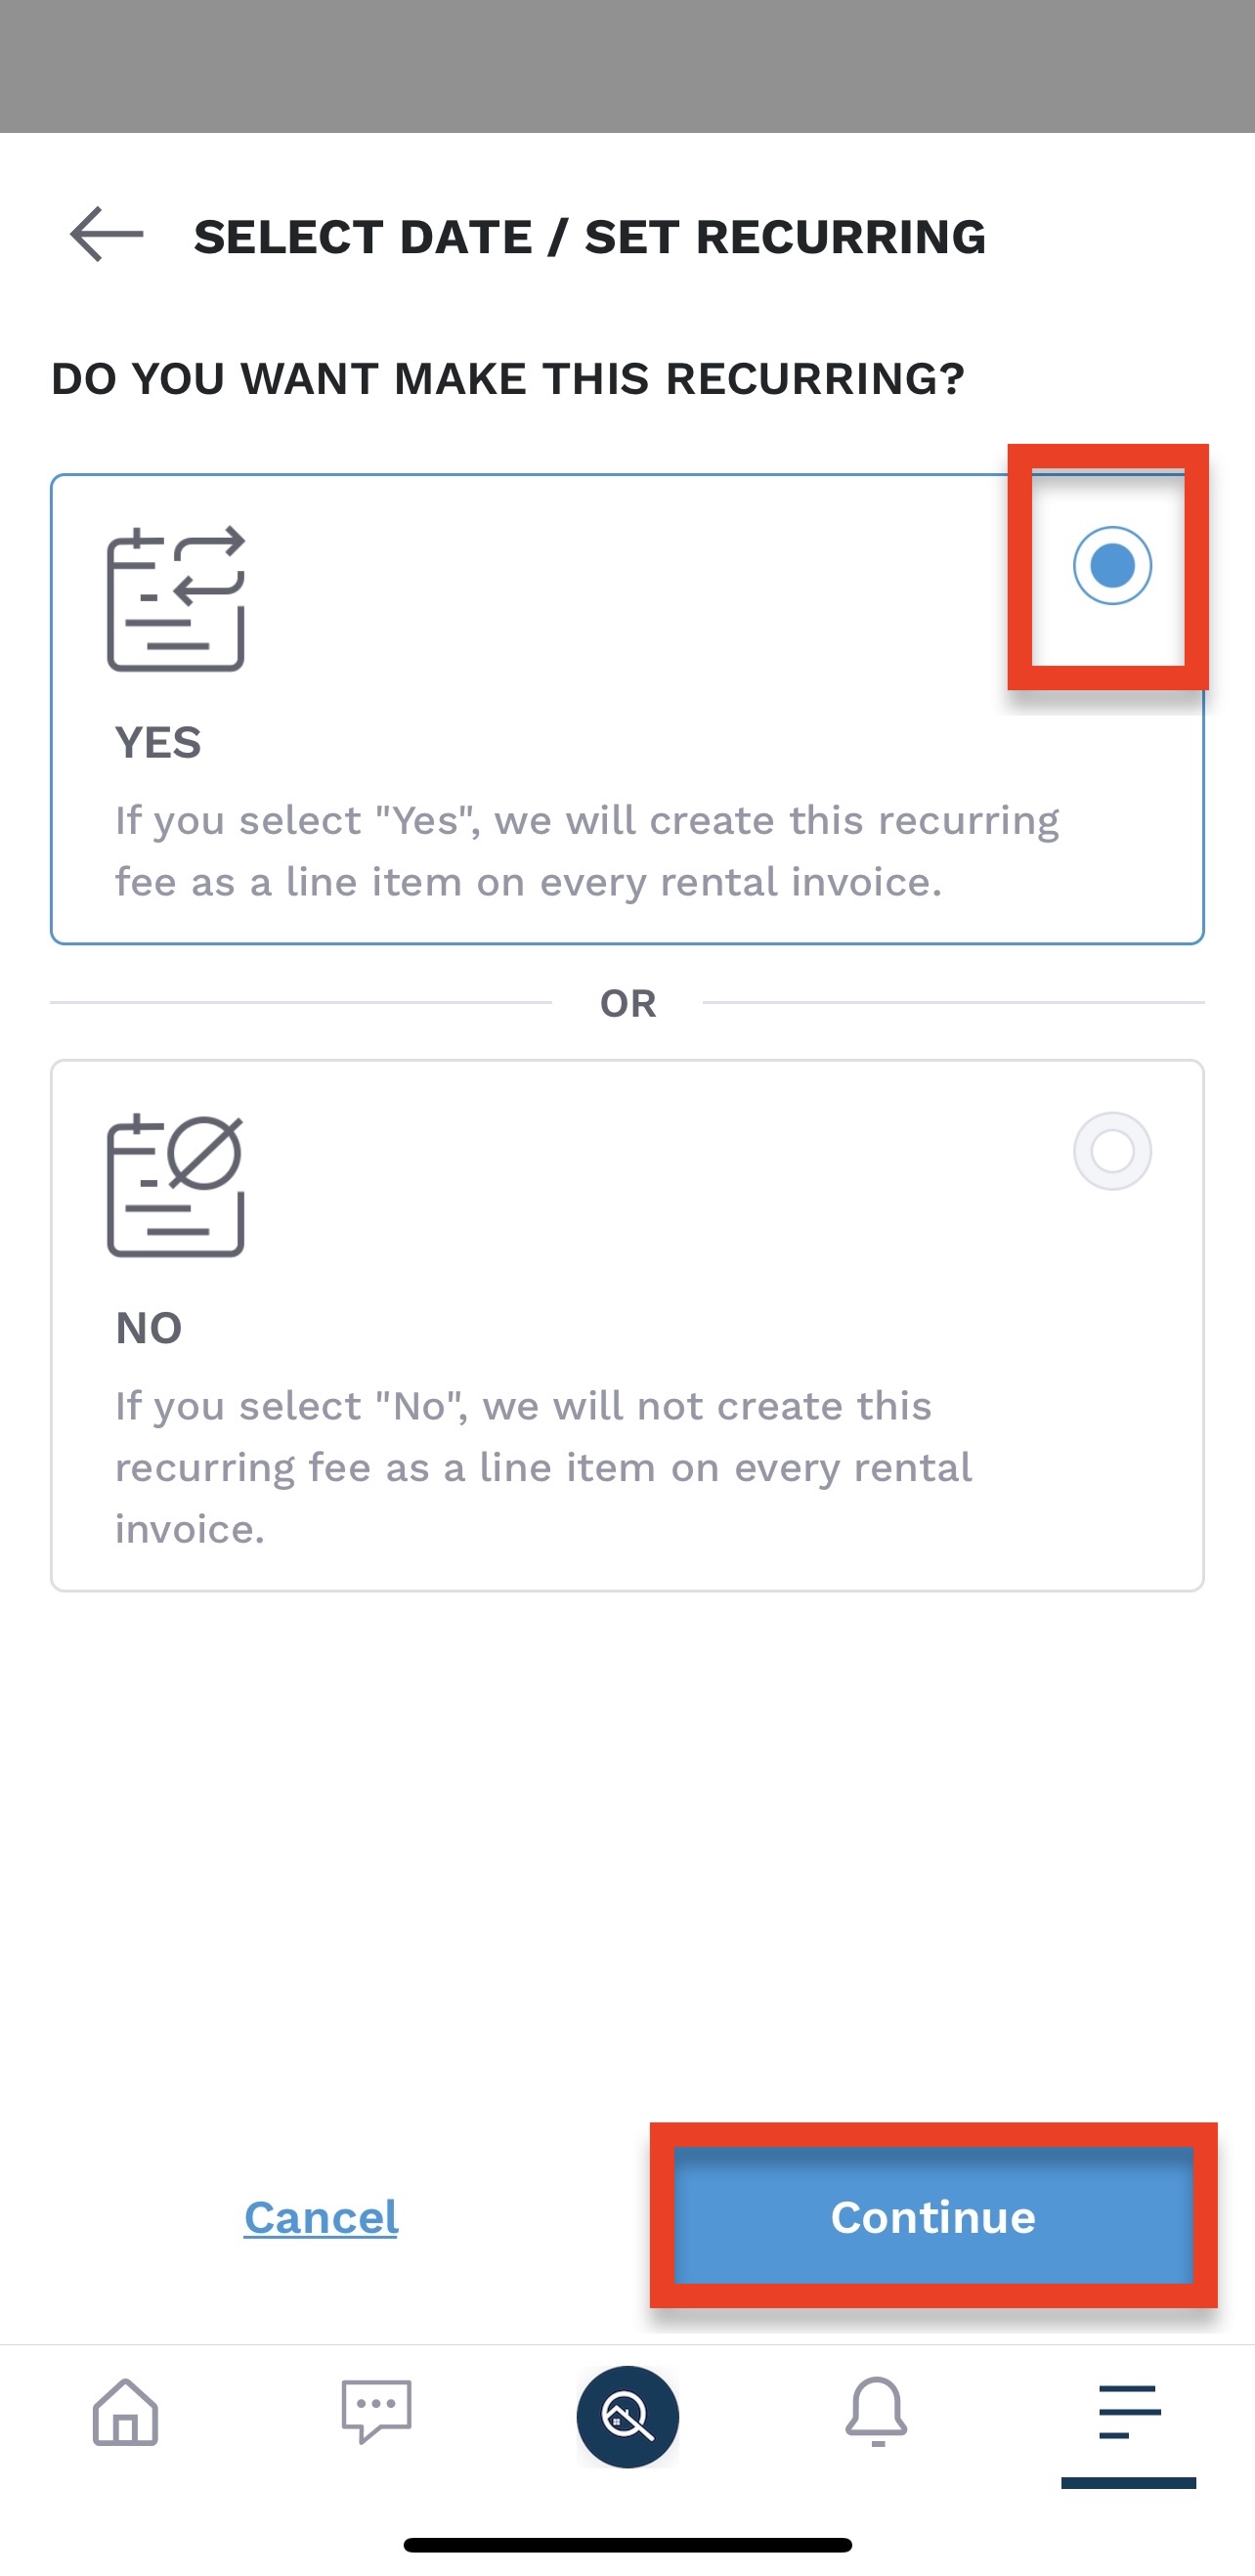Tap the property search center icon
This screenshot has width=1255, height=2576.
[627, 2416]
